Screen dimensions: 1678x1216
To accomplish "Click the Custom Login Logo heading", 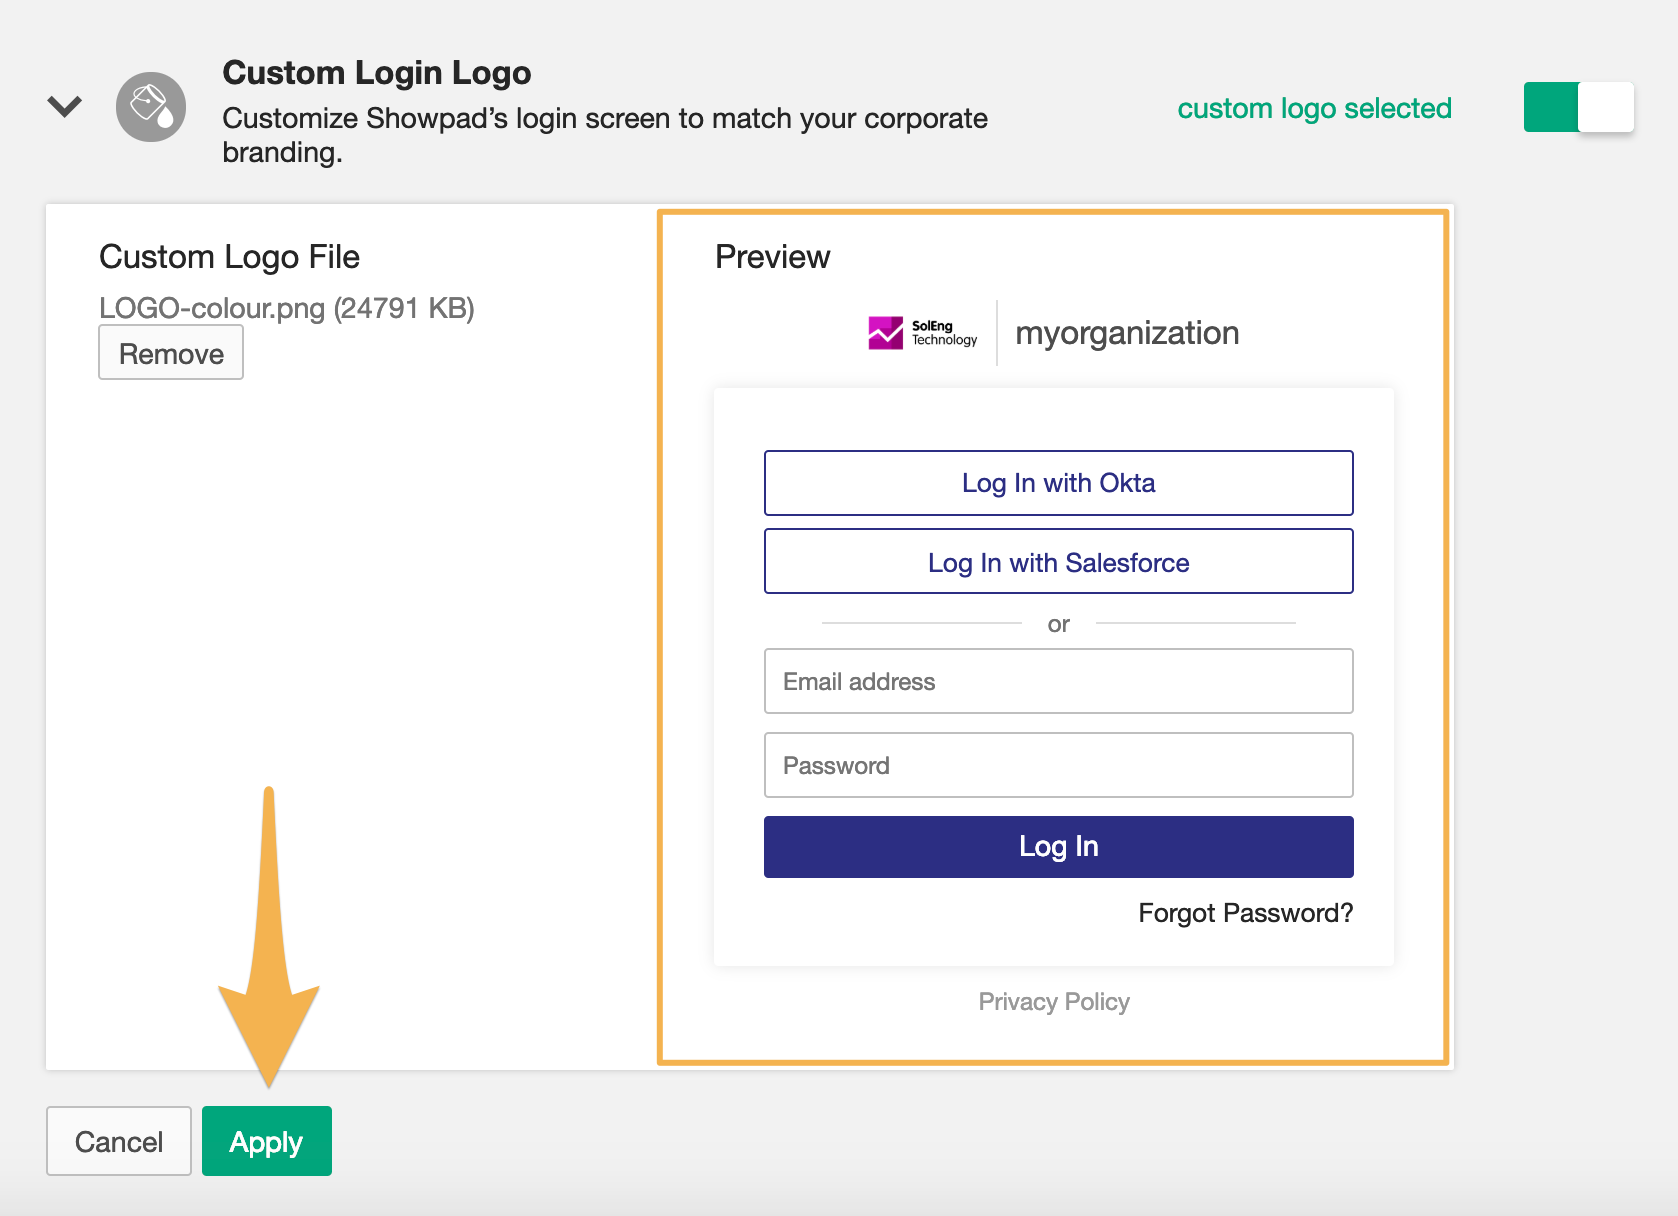I will coord(376,73).
